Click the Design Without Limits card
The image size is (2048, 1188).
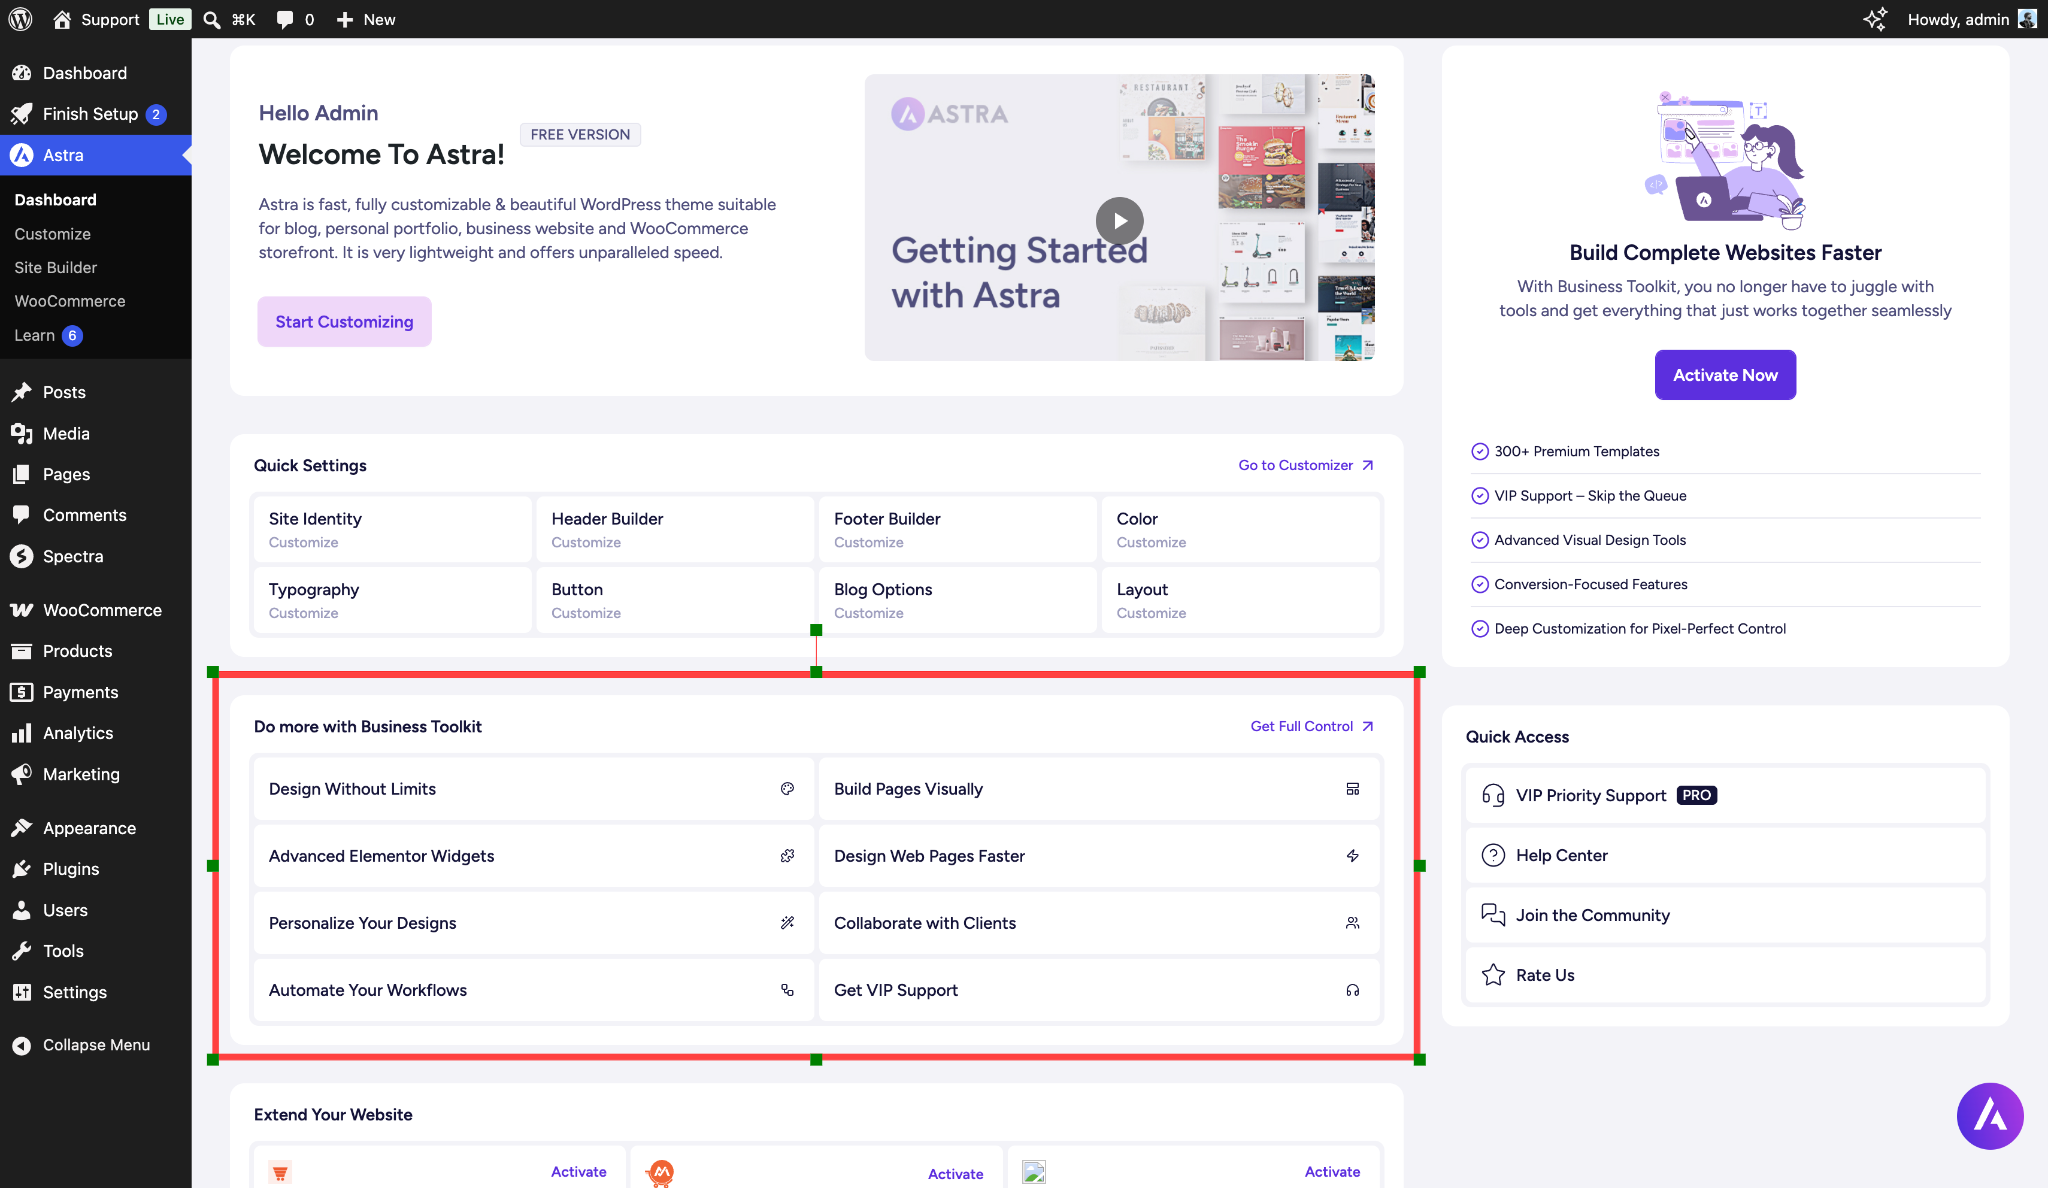[534, 789]
